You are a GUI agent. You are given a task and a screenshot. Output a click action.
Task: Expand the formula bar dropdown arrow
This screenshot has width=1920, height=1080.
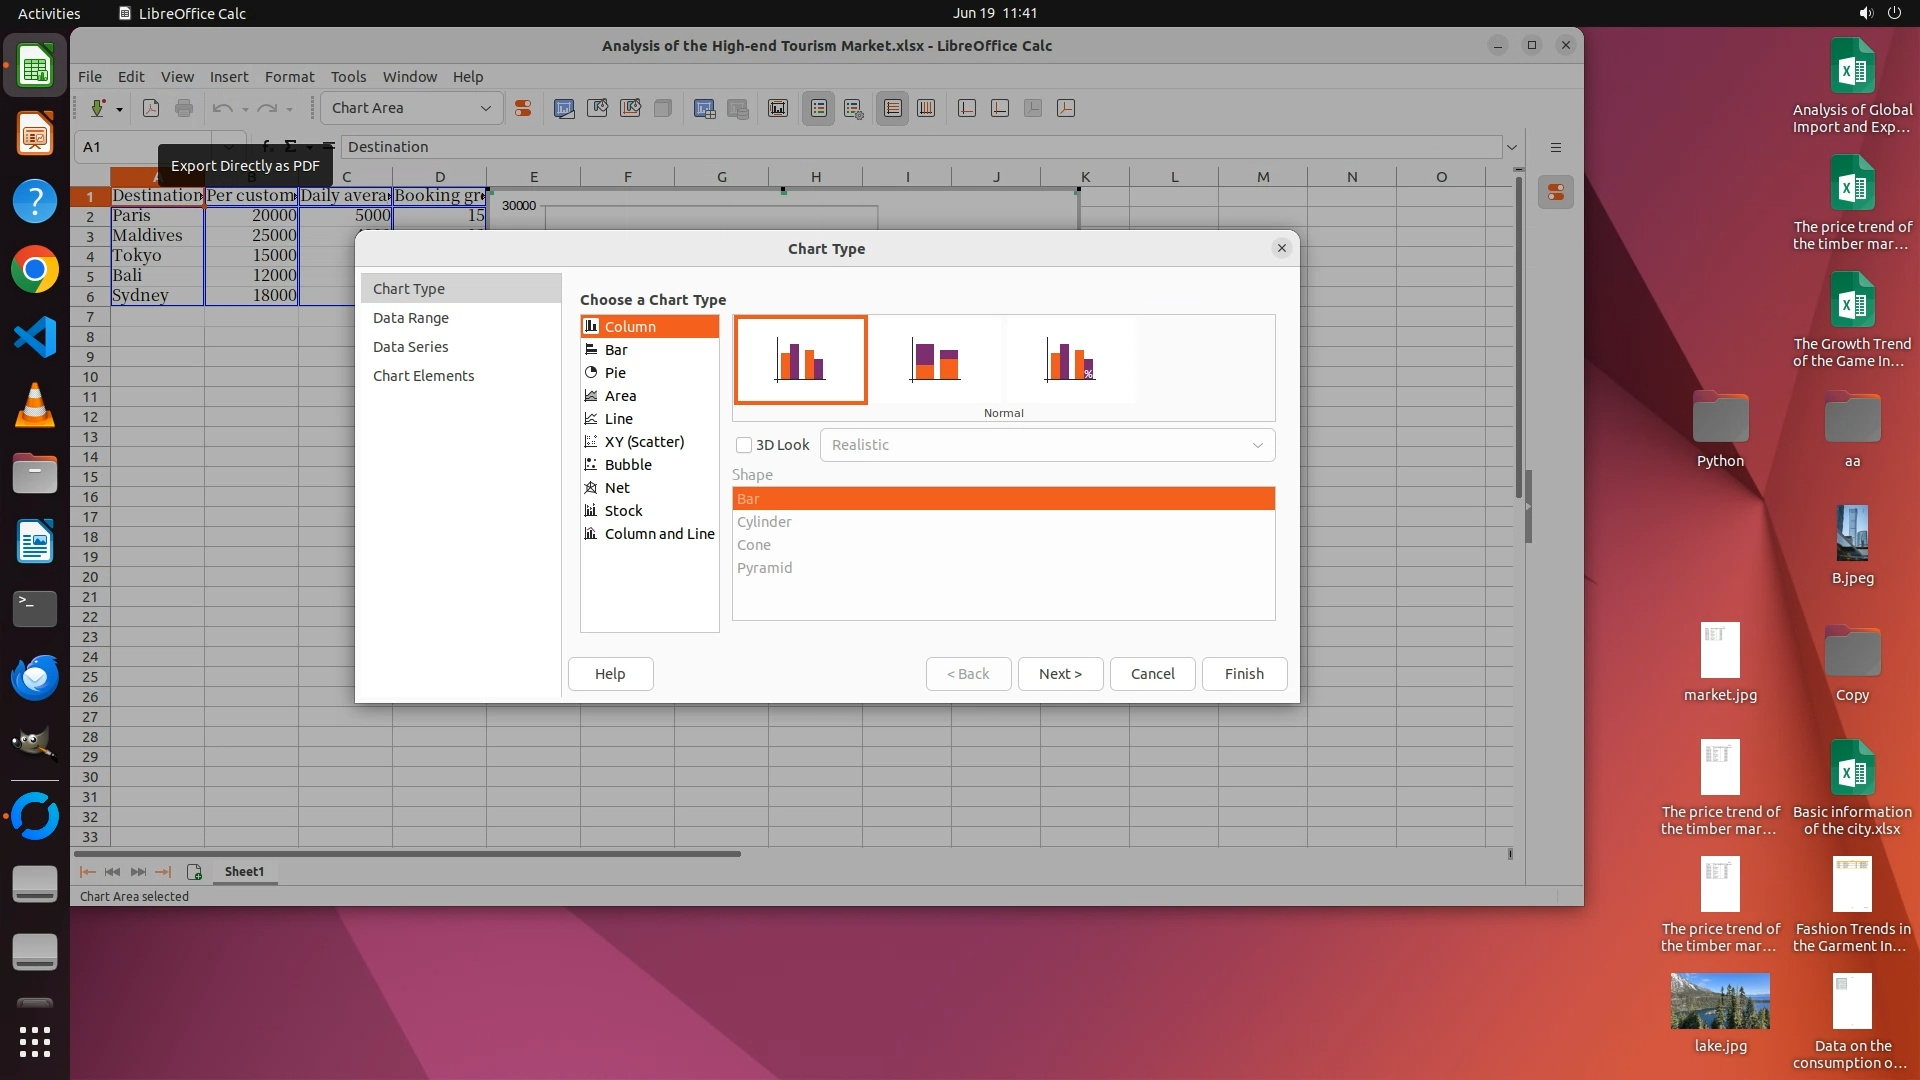click(x=1512, y=147)
